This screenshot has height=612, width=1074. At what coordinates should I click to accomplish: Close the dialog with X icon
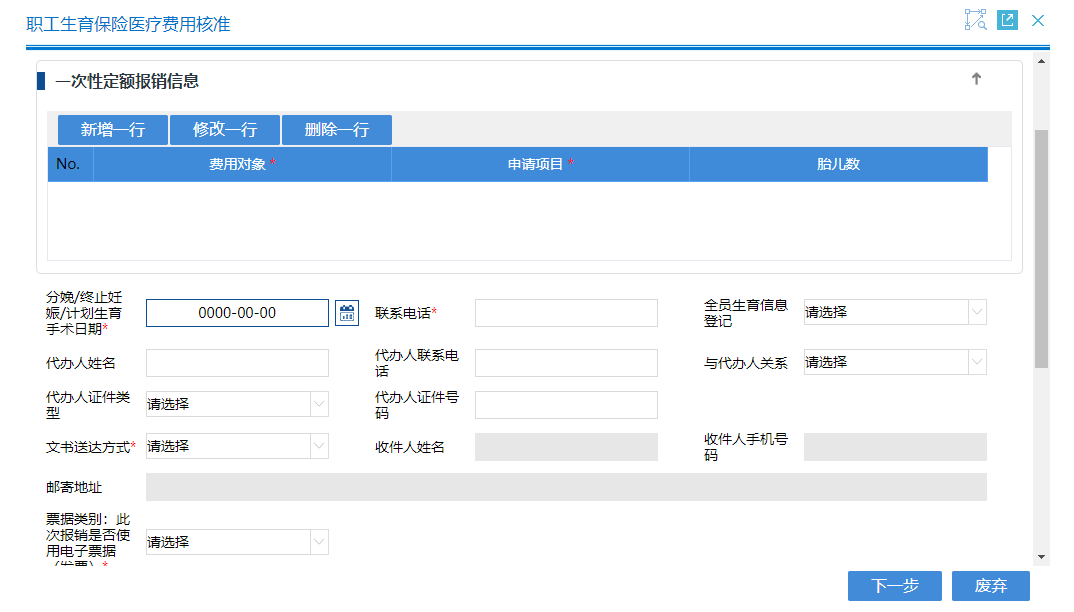pos(1038,20)
